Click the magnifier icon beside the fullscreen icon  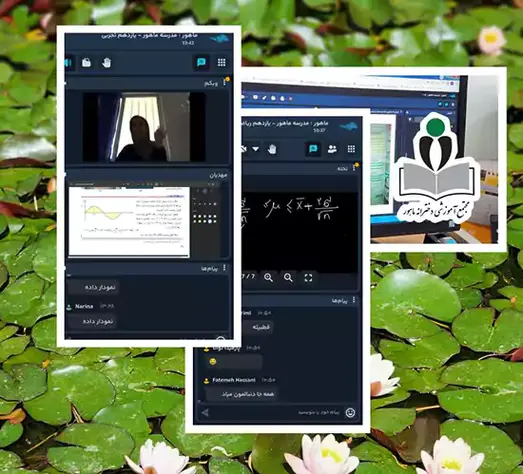pyautogui.click(x=289, y=278)
